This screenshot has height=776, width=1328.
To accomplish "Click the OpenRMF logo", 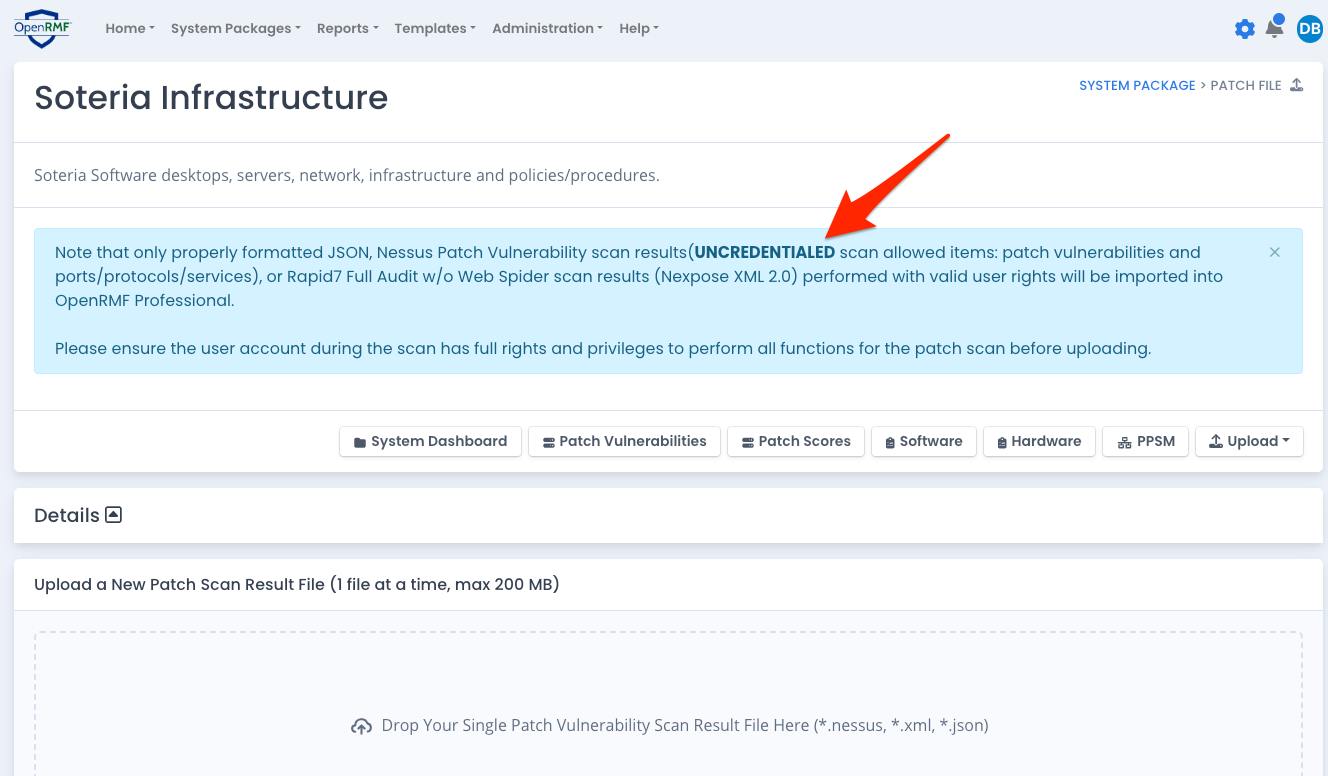I will [x=40, y=28].
